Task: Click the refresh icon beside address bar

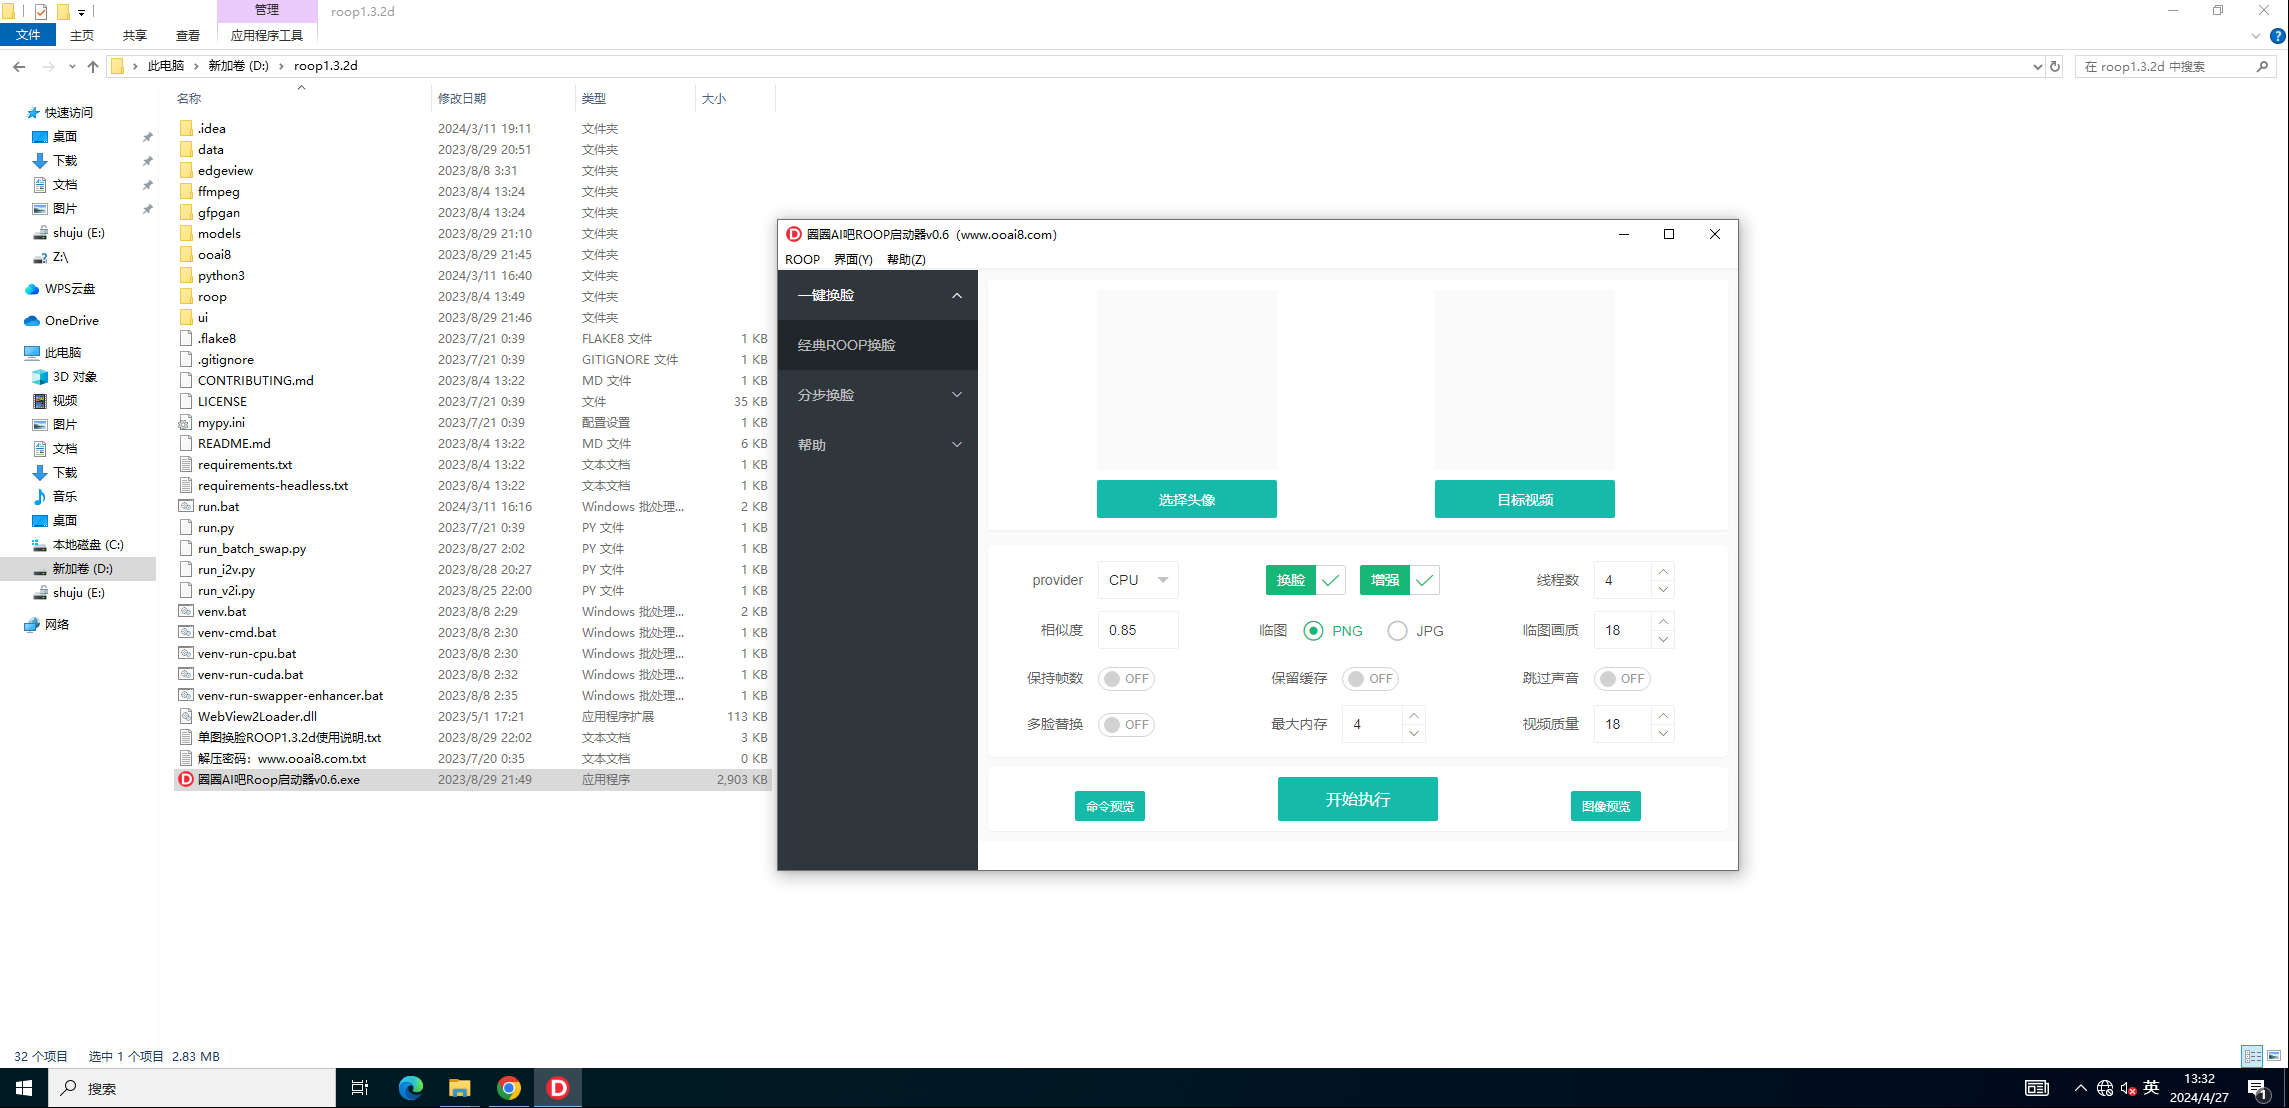Action: (x=2055, y=66)
